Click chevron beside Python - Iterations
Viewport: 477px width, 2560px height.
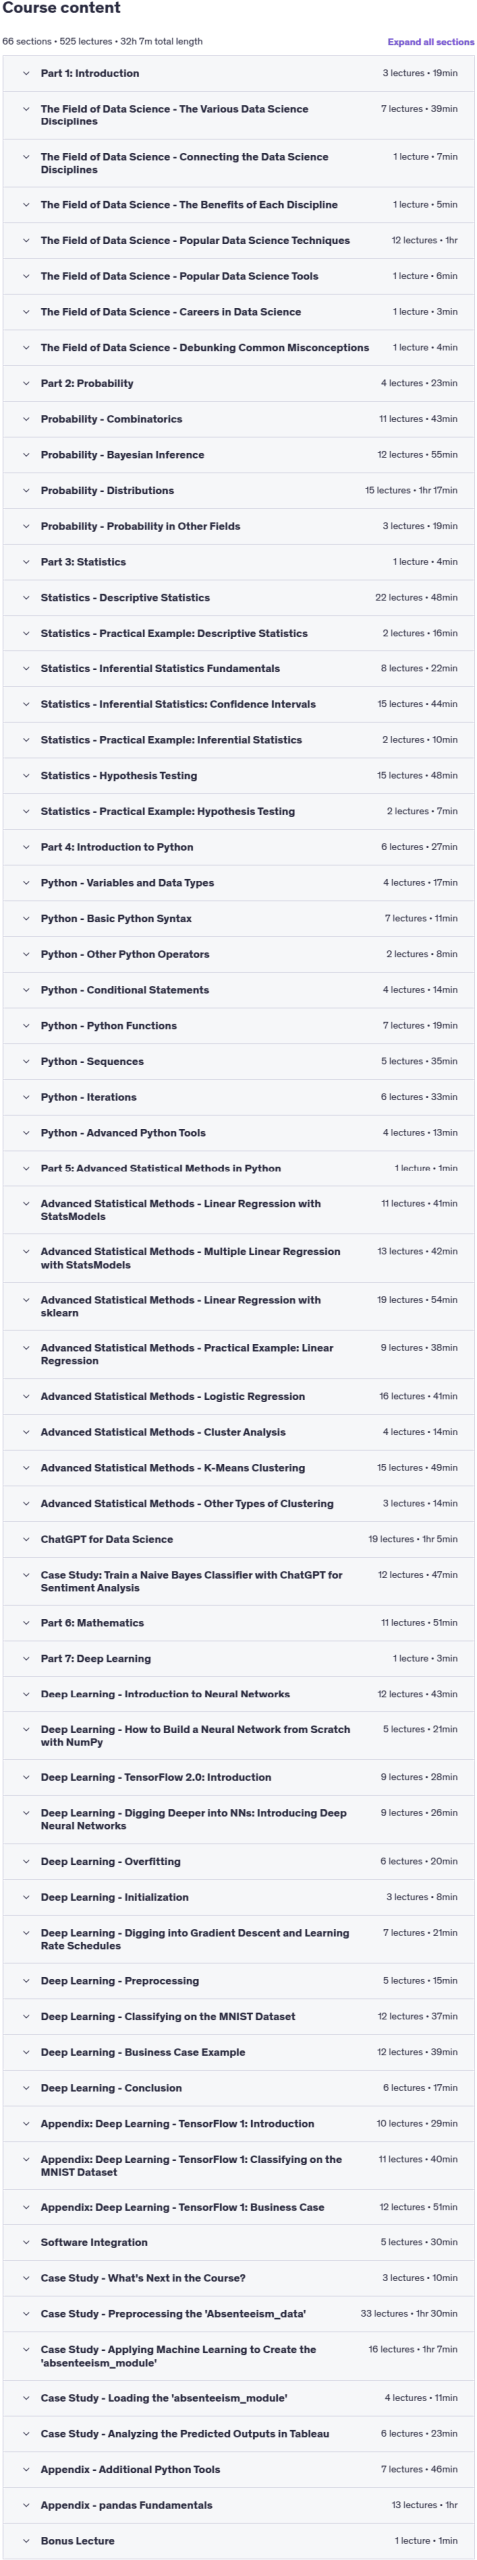tap(26, 1098)
